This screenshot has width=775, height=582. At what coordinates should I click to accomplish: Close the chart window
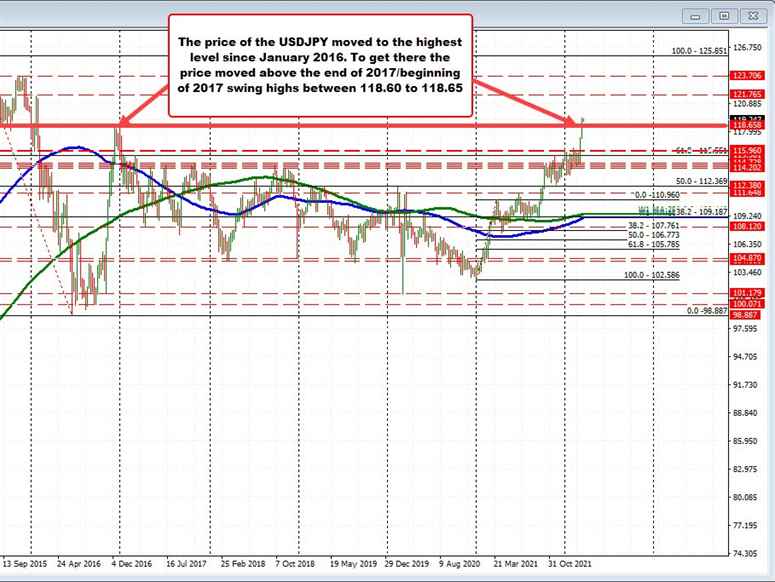click(x=752, y=16)
